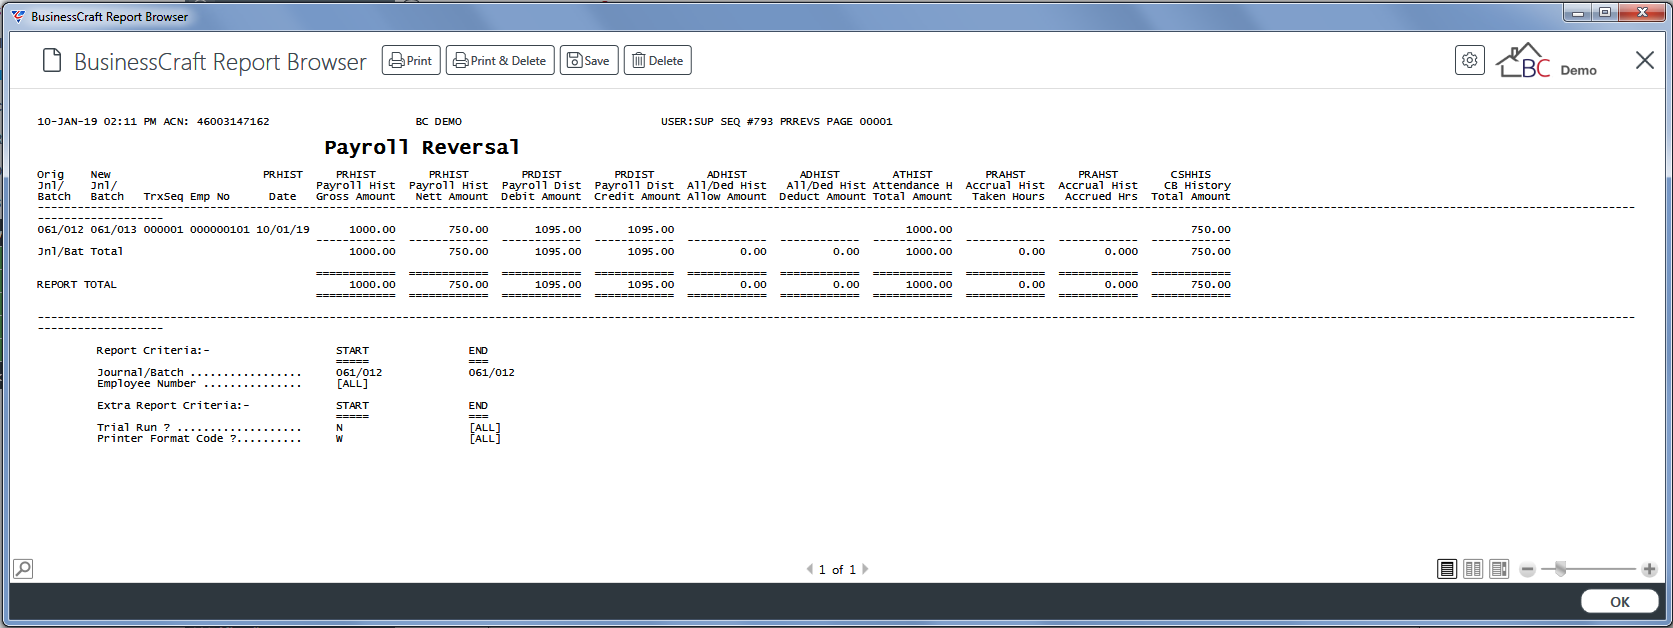Click new batch number '061/013'
Image resolution: width=1673 pixels, height=628 pixels.
click(114, 230)
